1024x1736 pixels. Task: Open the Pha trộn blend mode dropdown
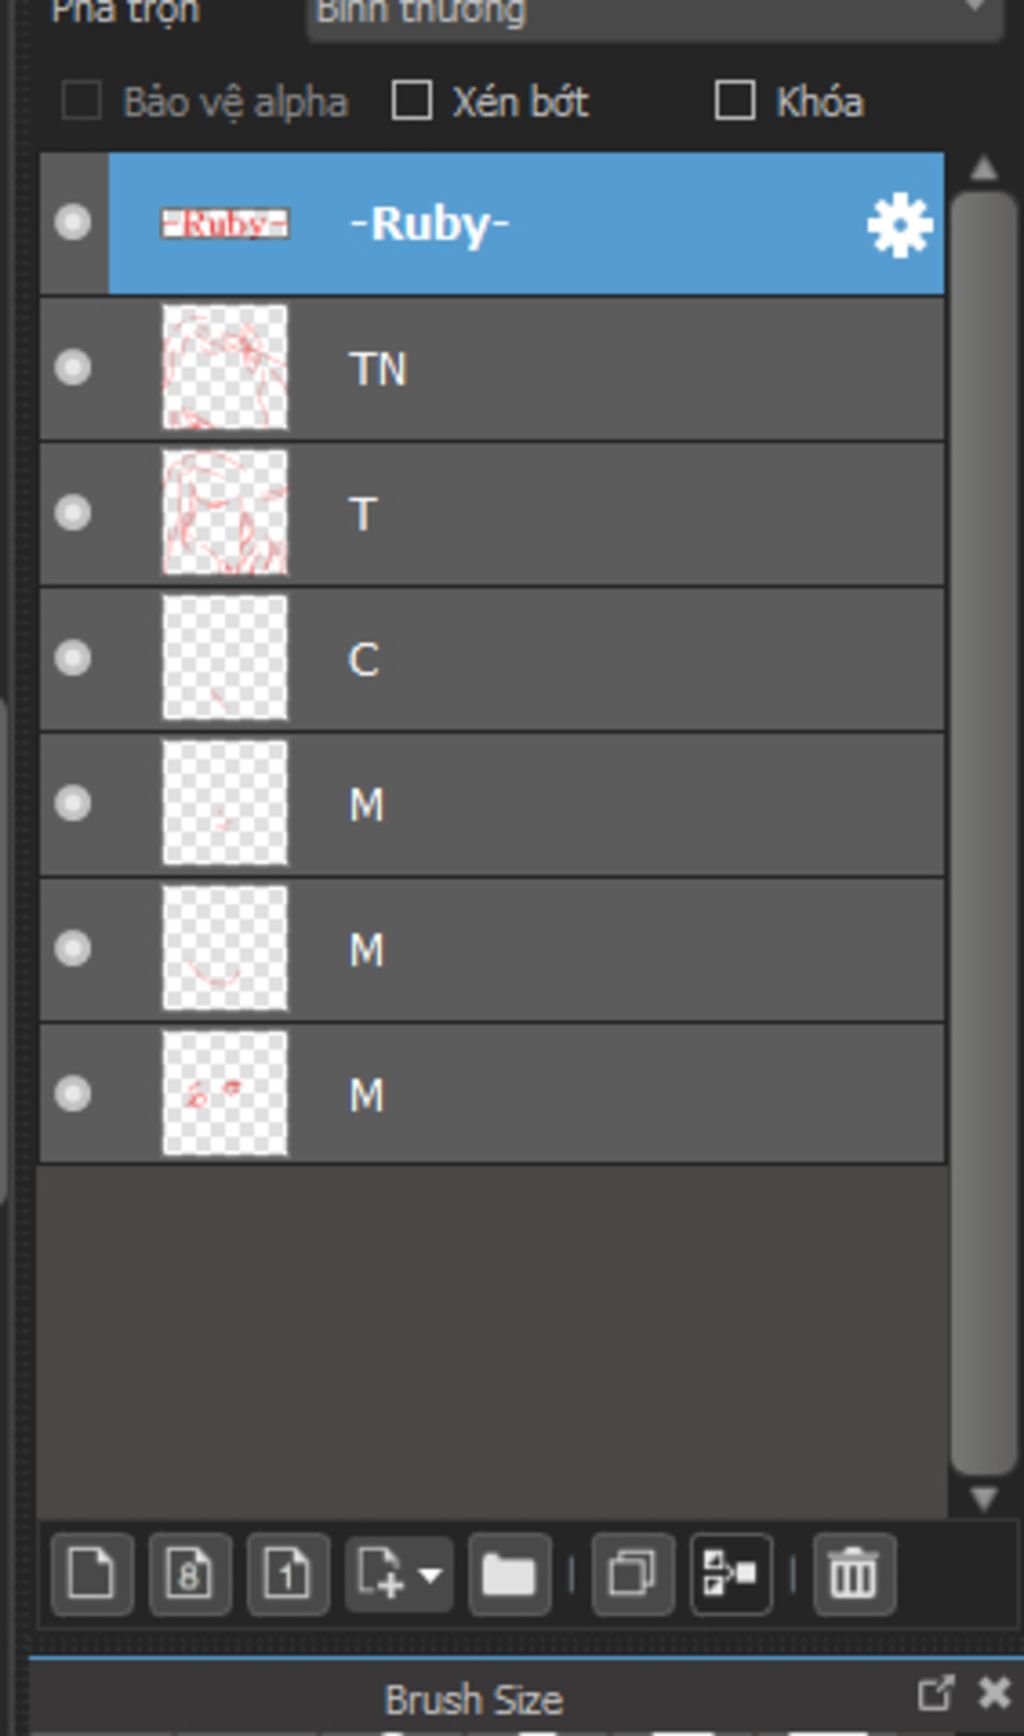point(655,14)
